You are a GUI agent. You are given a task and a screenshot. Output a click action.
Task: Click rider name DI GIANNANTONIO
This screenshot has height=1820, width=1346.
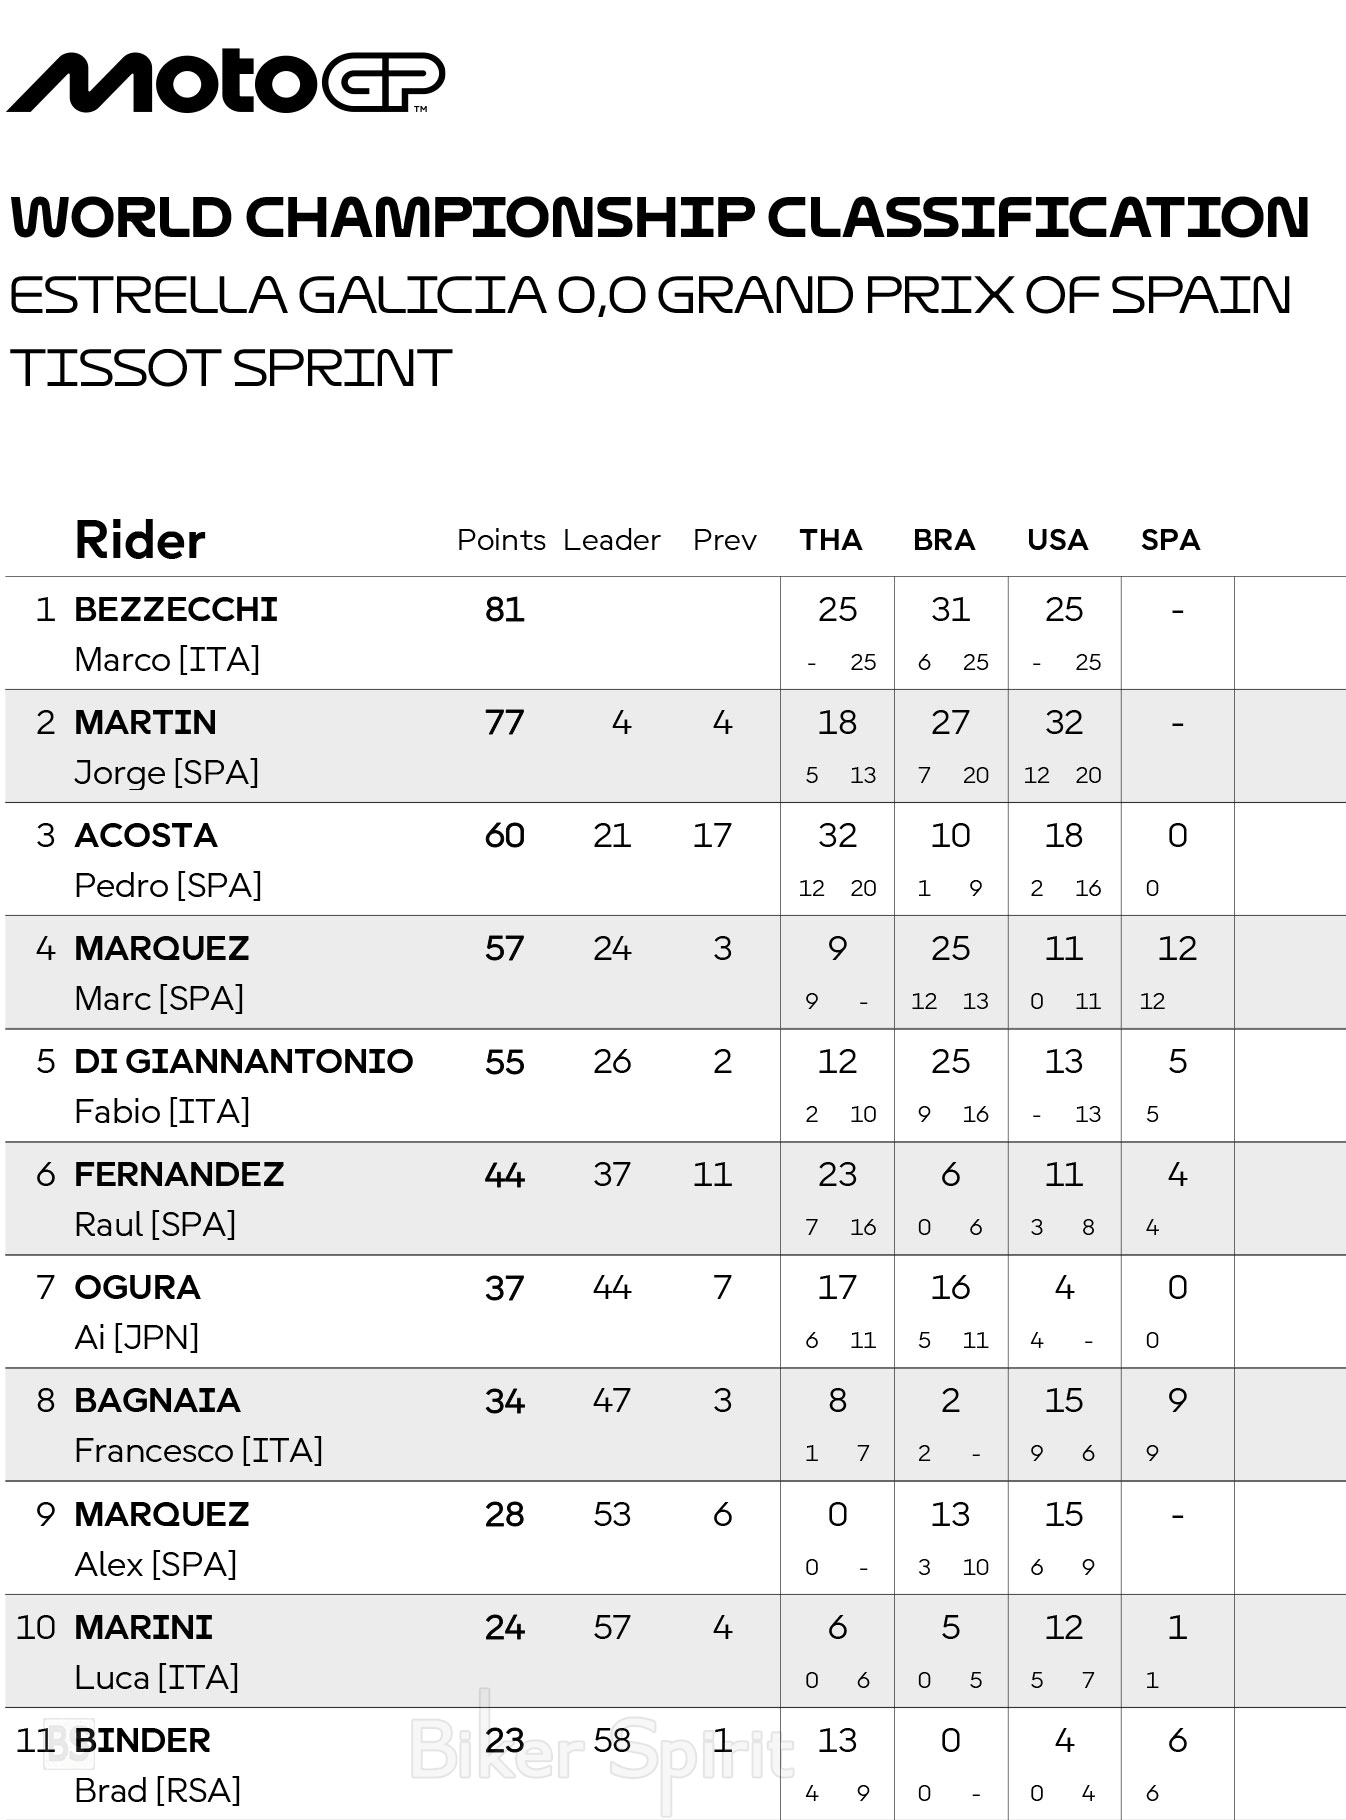pyautogui.click(x=243, y=1061)
